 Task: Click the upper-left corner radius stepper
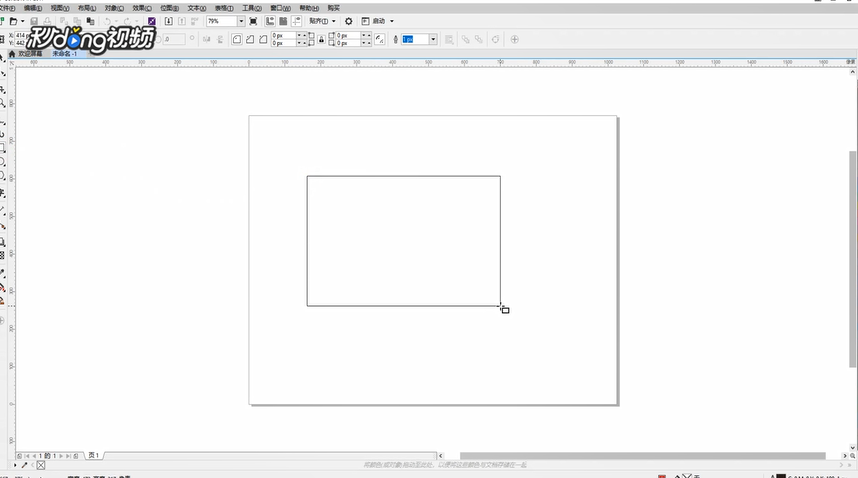coord(302,36)
